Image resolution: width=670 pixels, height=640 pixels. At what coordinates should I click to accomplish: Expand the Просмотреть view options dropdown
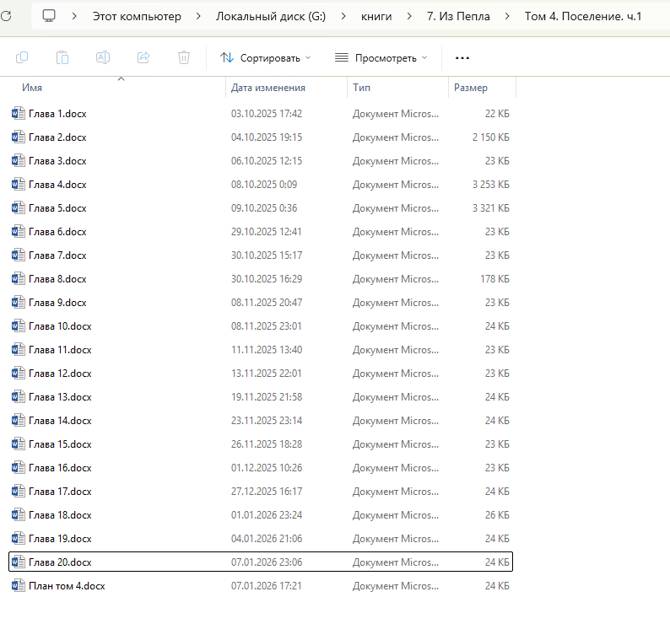pos(381,58)
